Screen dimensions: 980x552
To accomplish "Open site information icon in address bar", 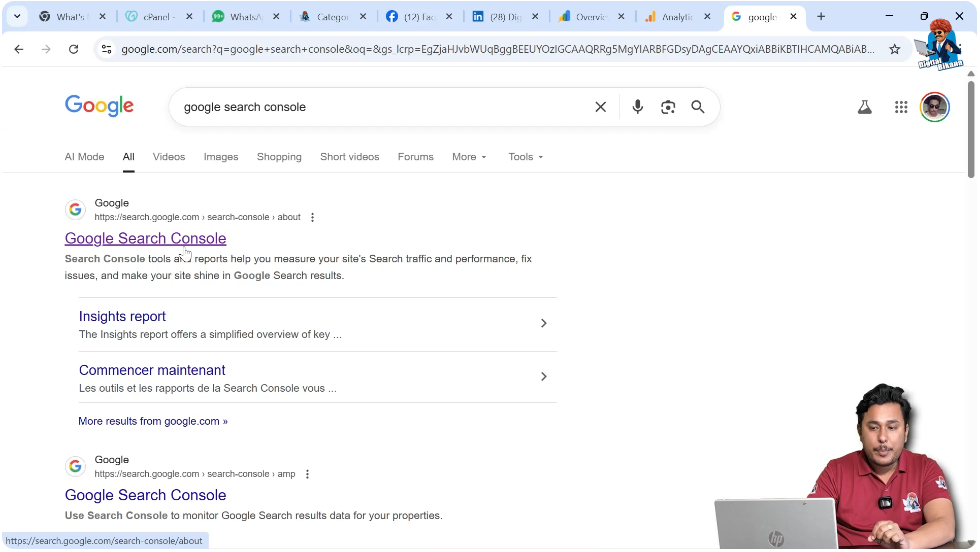I will click(106, 49).
